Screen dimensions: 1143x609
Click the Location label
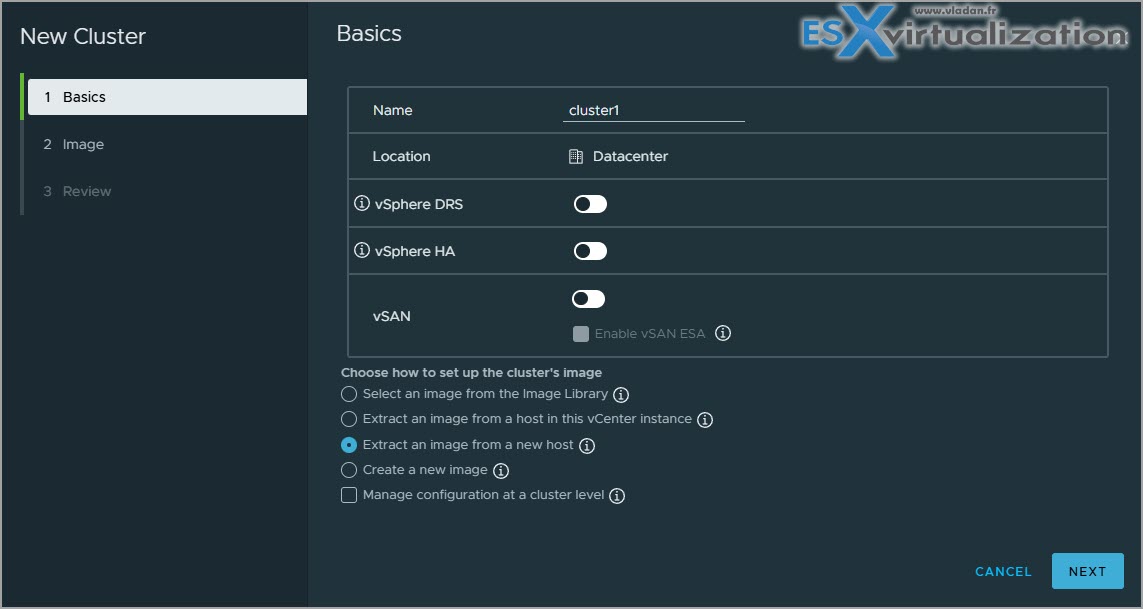tap(401, 156)
